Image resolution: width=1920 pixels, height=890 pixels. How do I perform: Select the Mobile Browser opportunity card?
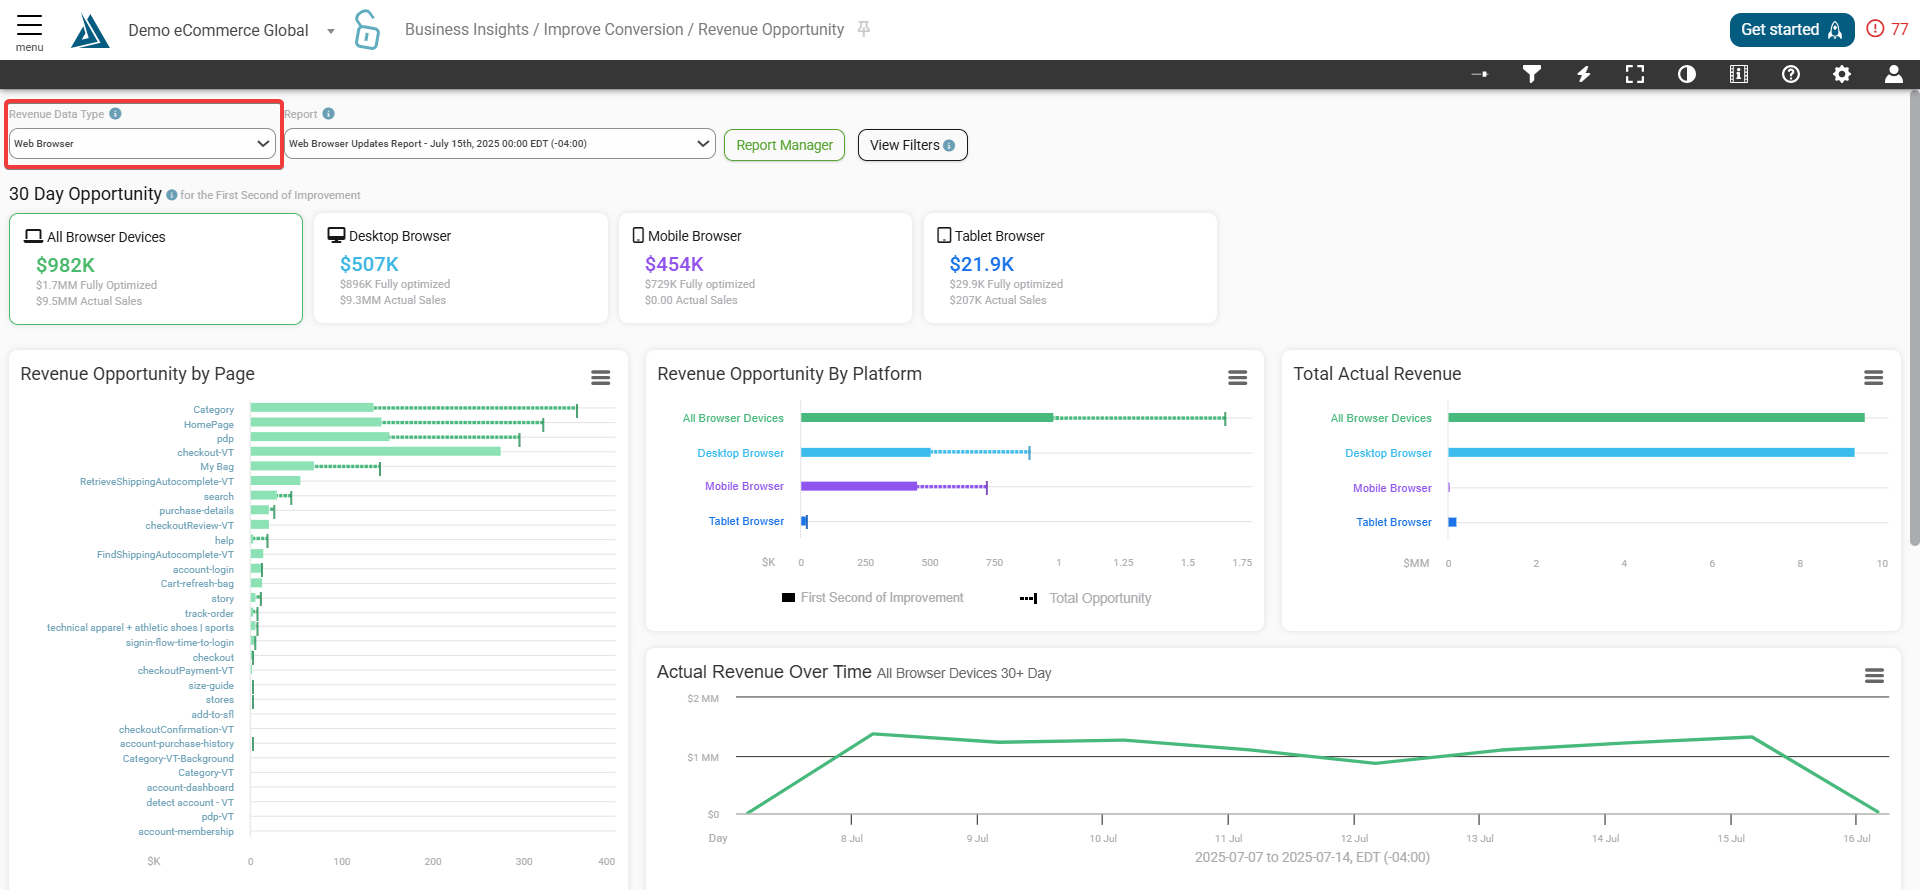(x=765, y=268)
